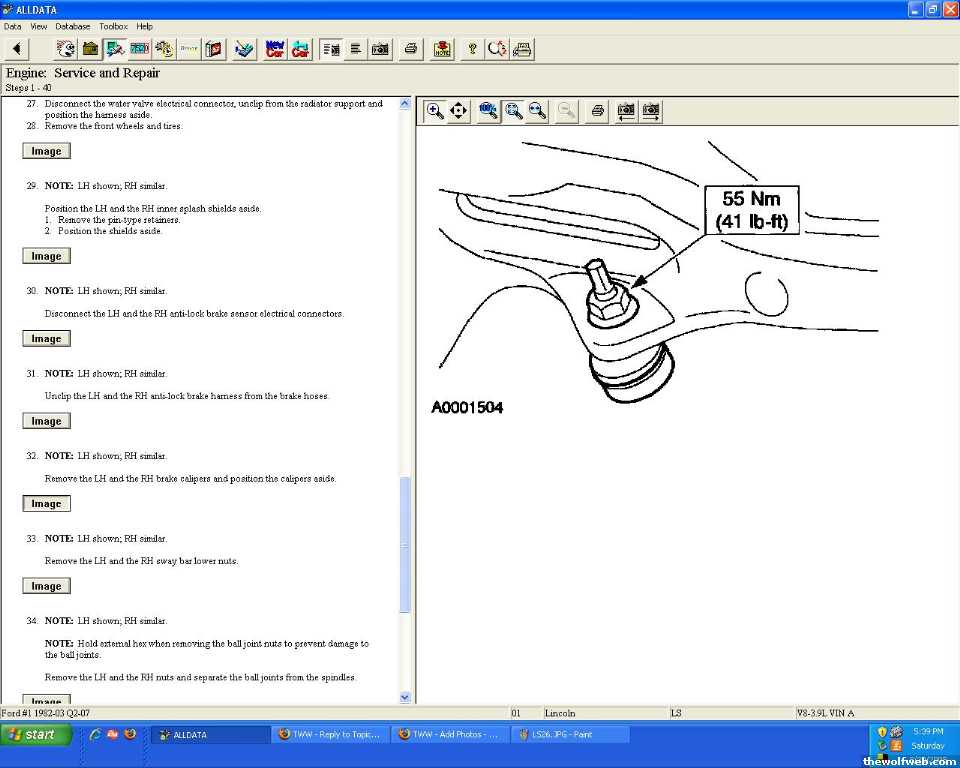Screen dimensions: 960x768
Task: Click the camera icon in main toolbar
Action: (380, 49)
